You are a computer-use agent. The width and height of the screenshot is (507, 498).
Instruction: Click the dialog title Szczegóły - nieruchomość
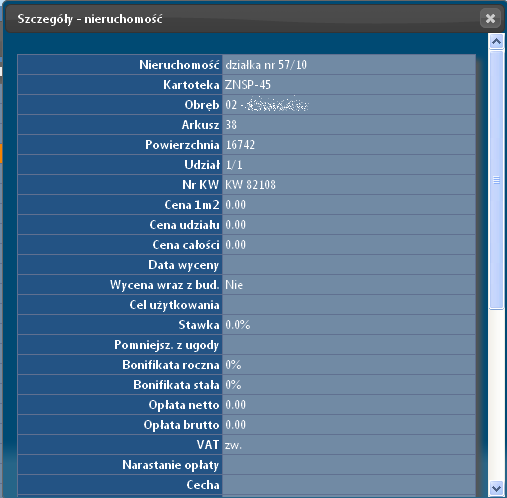[x=90, y=19]
